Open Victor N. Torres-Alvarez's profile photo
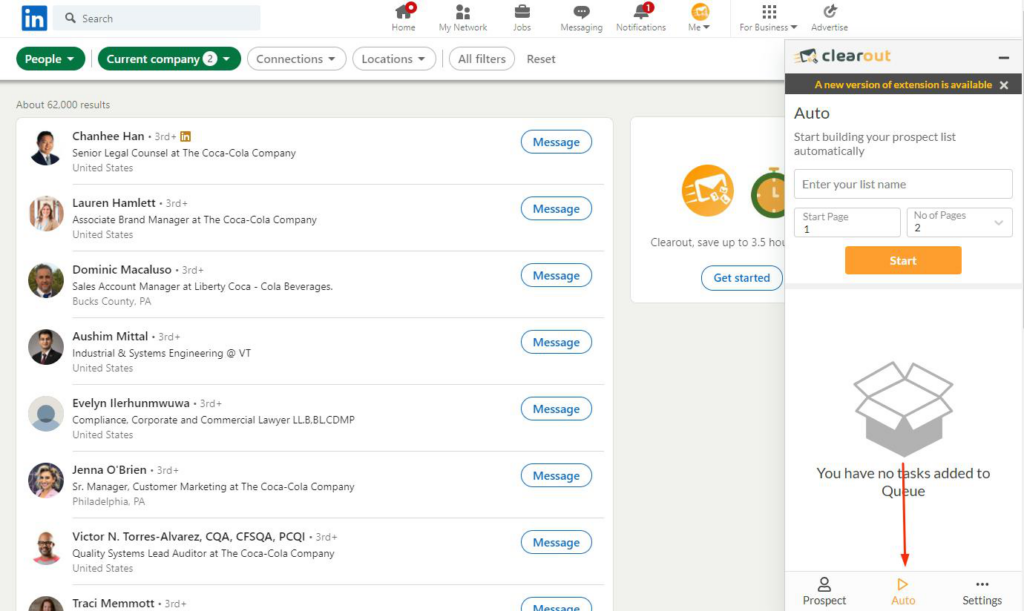 click(x=46, y=548)
